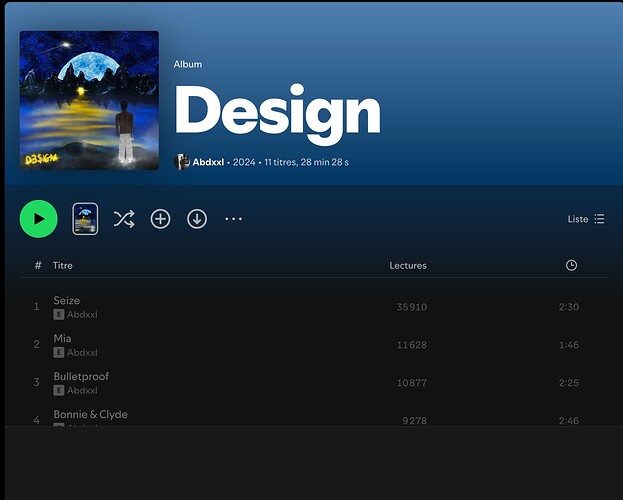The height and width of the screenshot is (500, 623).
Task: Open the three-dot more options menu
Action: [233, 219]
